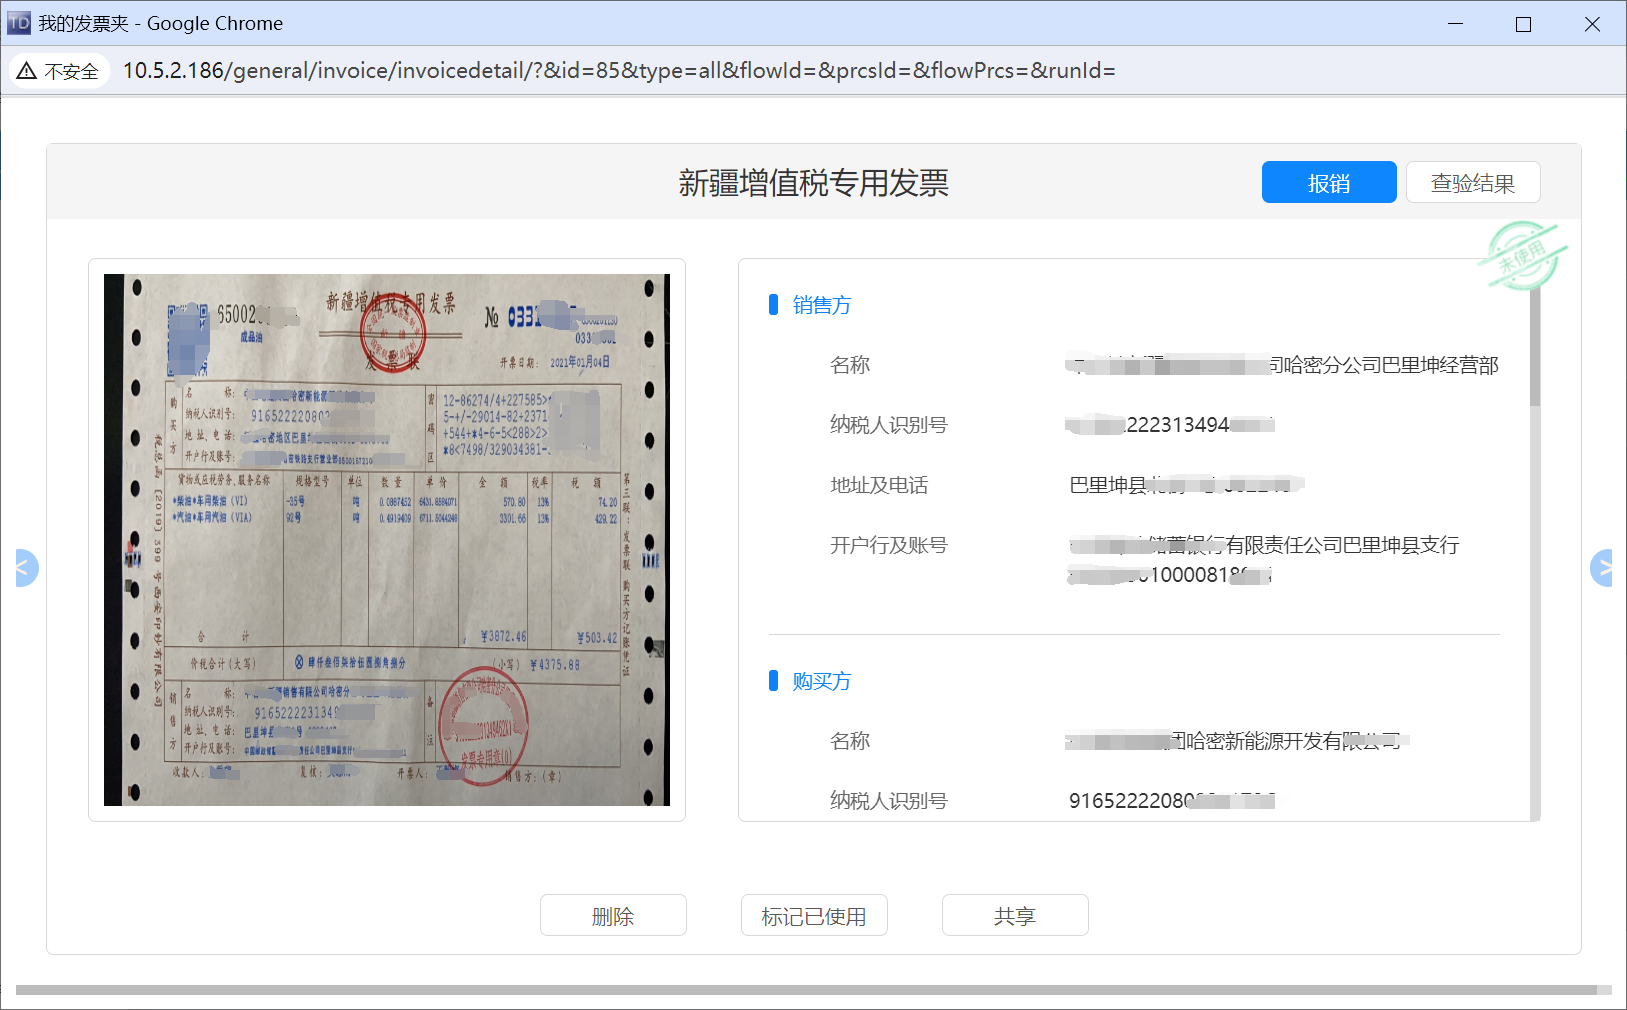Open the scanned invoice image thumbnail

click(386, 540)
